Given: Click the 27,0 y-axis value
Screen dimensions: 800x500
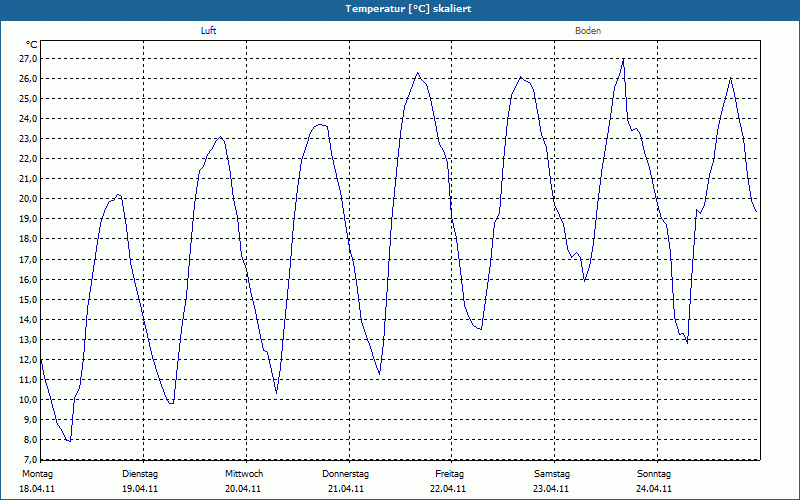Looking at the screenshot, I should (29, 59).
